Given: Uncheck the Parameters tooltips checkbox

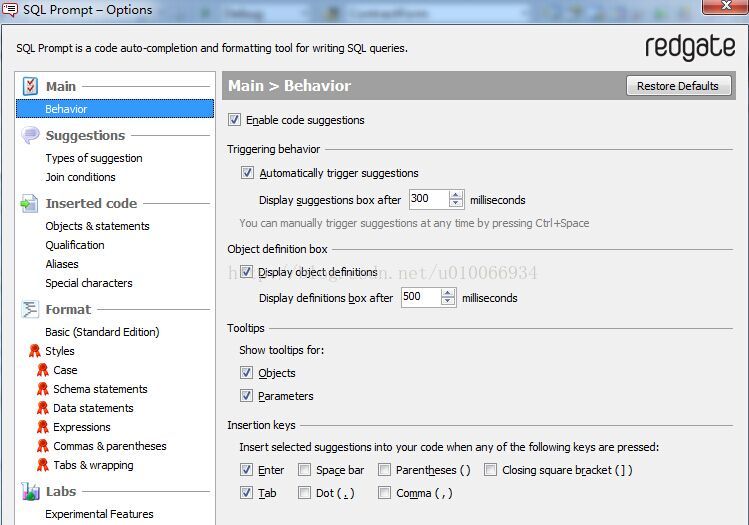Looking at the screenshot, I should [246, 396].
